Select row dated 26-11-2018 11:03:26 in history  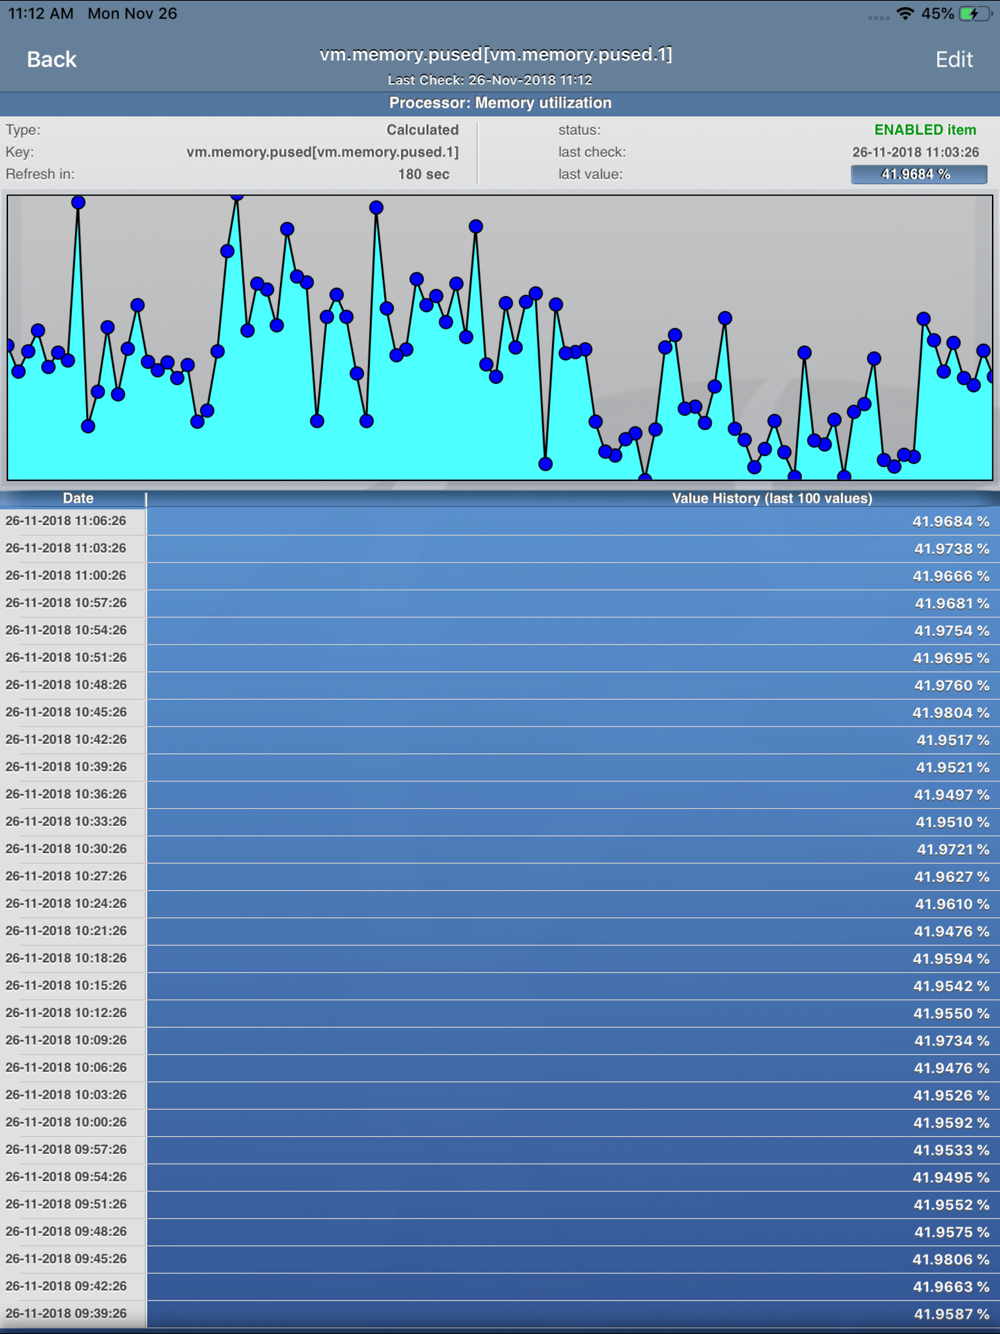coord(500,548)
